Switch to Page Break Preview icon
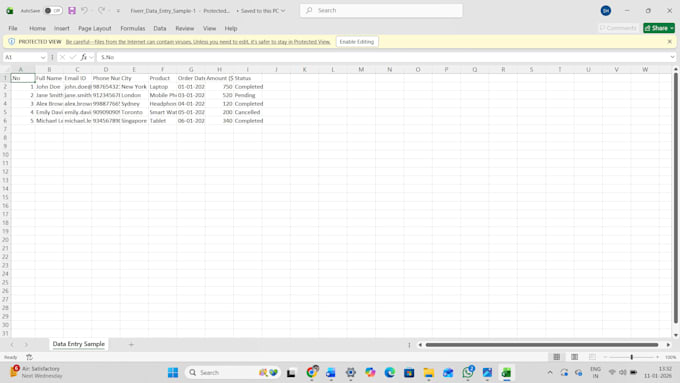This screenshot has height=383, width=680. [592, 357]
